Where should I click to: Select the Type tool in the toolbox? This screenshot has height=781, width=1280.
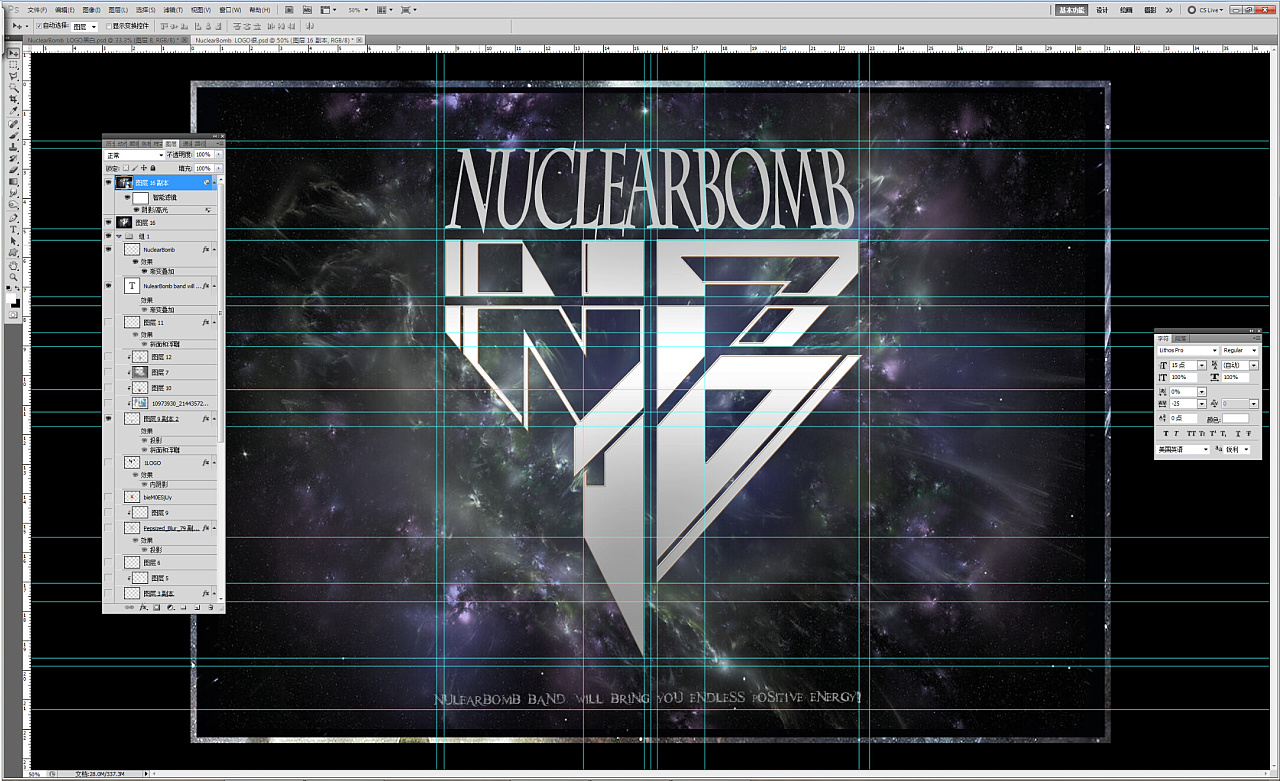point(14,229)
